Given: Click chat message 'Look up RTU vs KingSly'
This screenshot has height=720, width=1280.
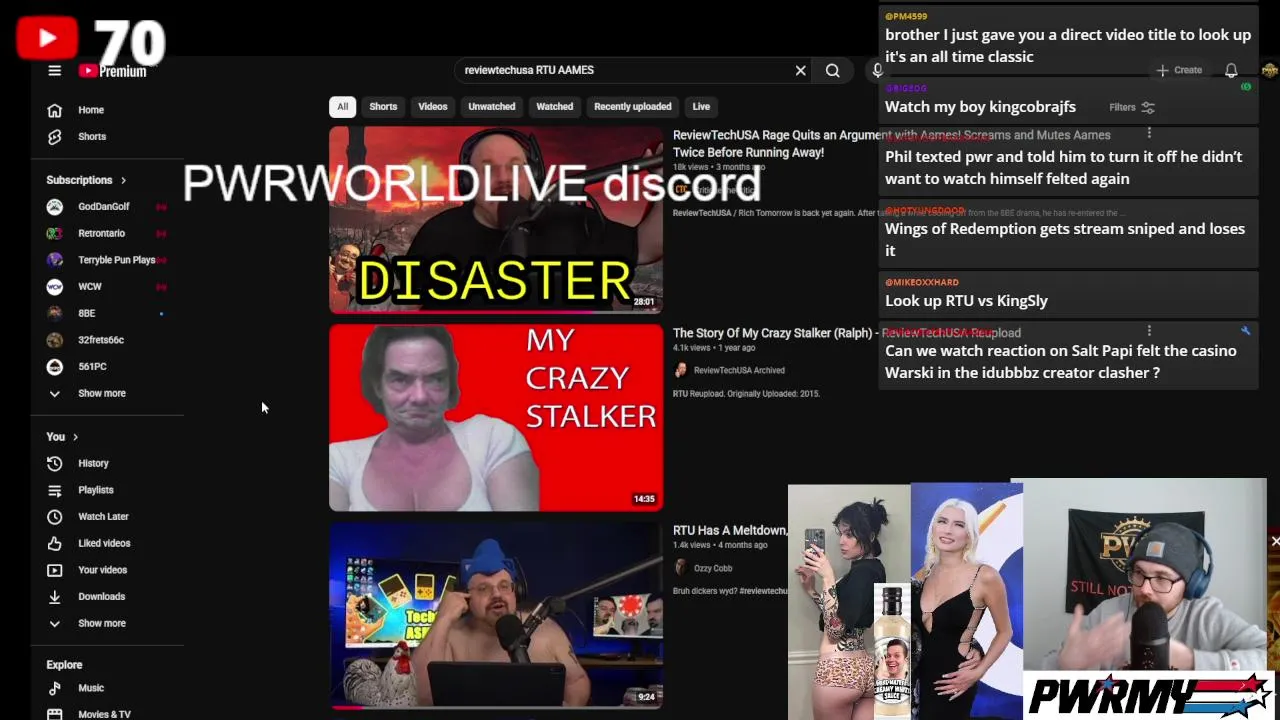Looking at the screenshot, I should tap(967, 301).
